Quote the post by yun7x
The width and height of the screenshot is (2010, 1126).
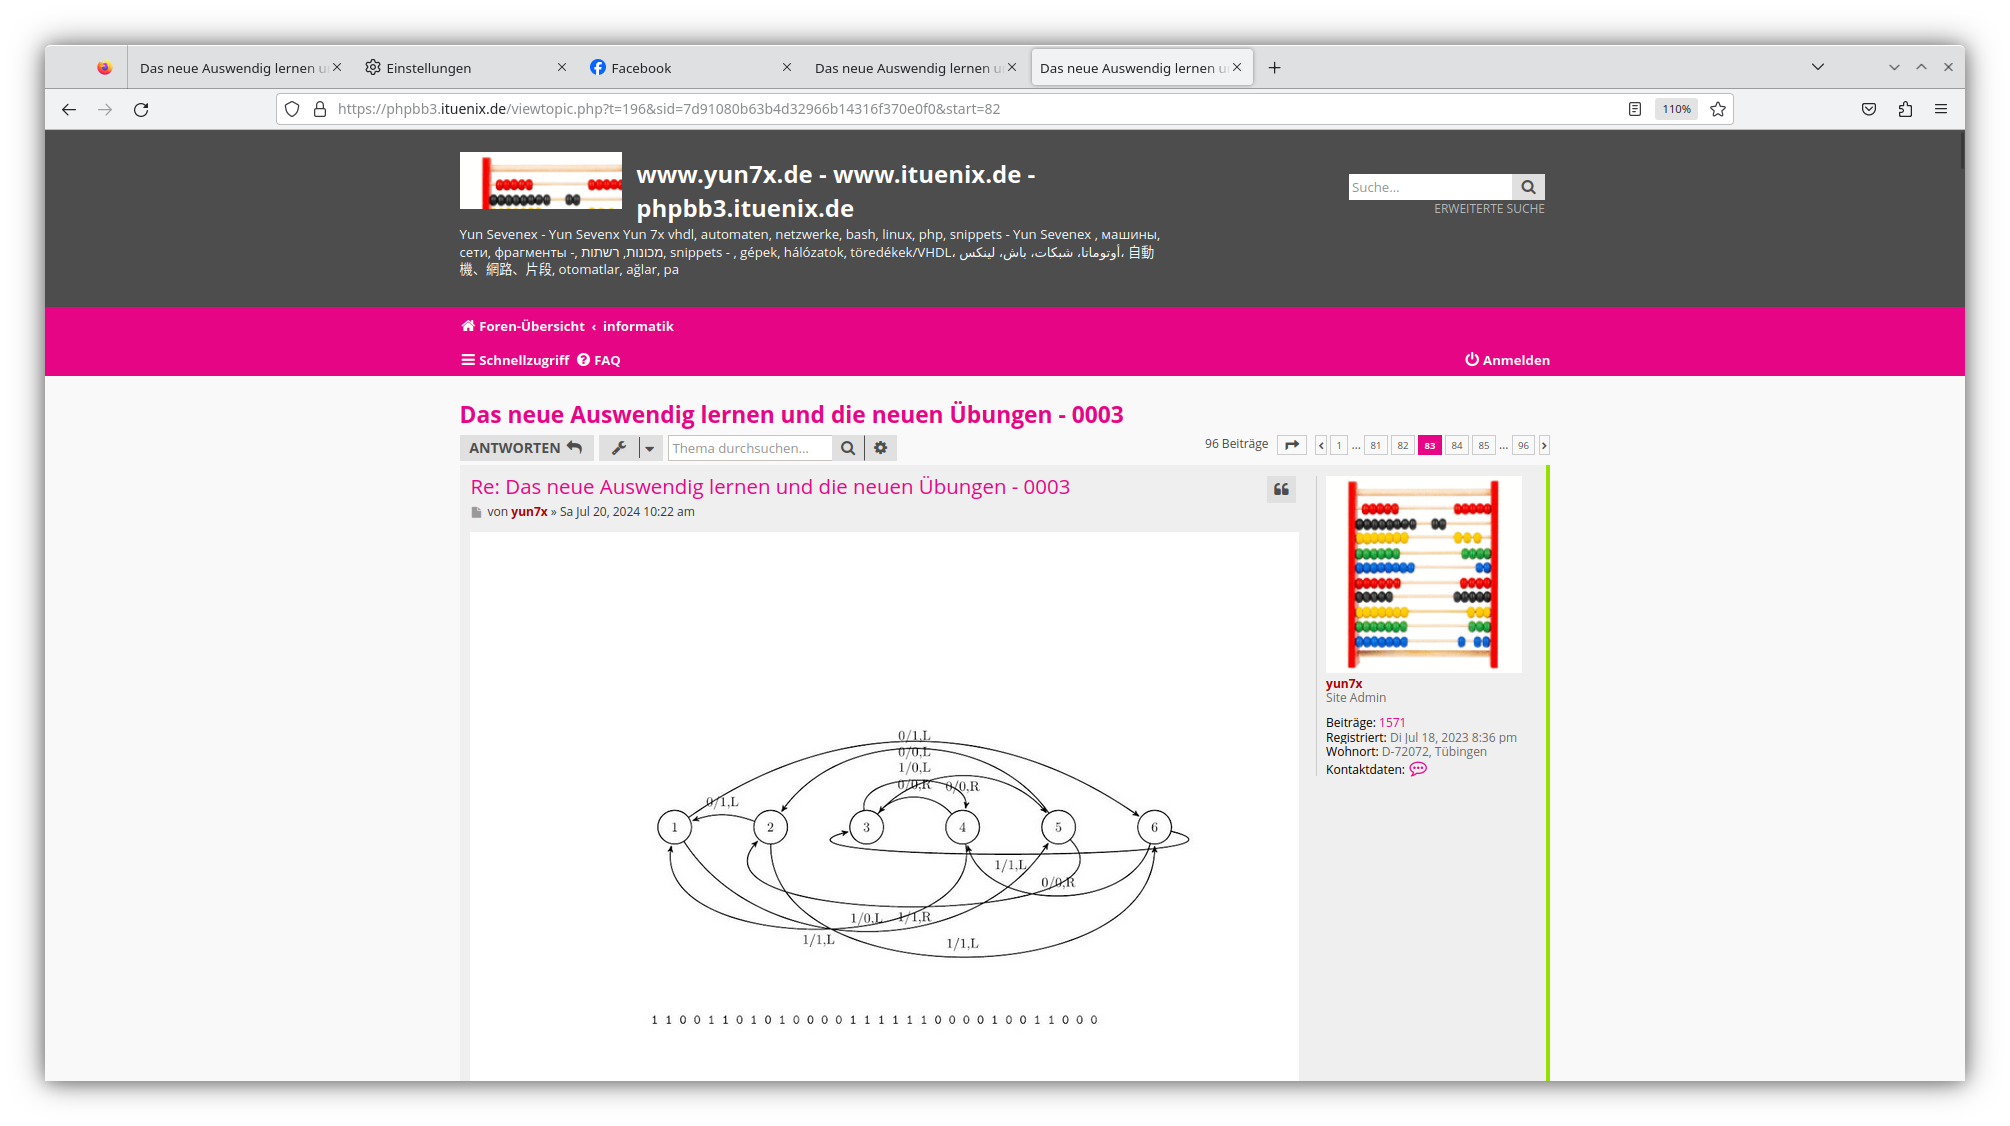pyautogui.click(x=1281, y=489)
